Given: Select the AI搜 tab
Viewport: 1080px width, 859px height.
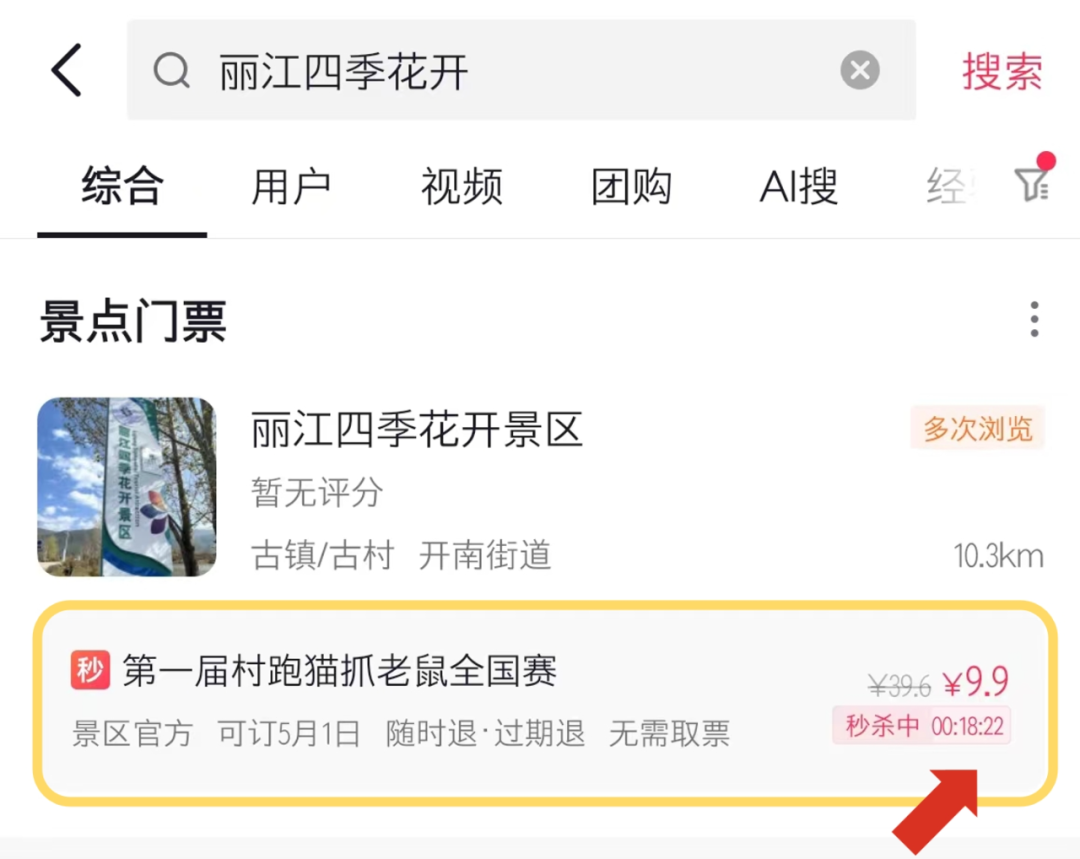Looking at the screenshot, I should (799, 186).
